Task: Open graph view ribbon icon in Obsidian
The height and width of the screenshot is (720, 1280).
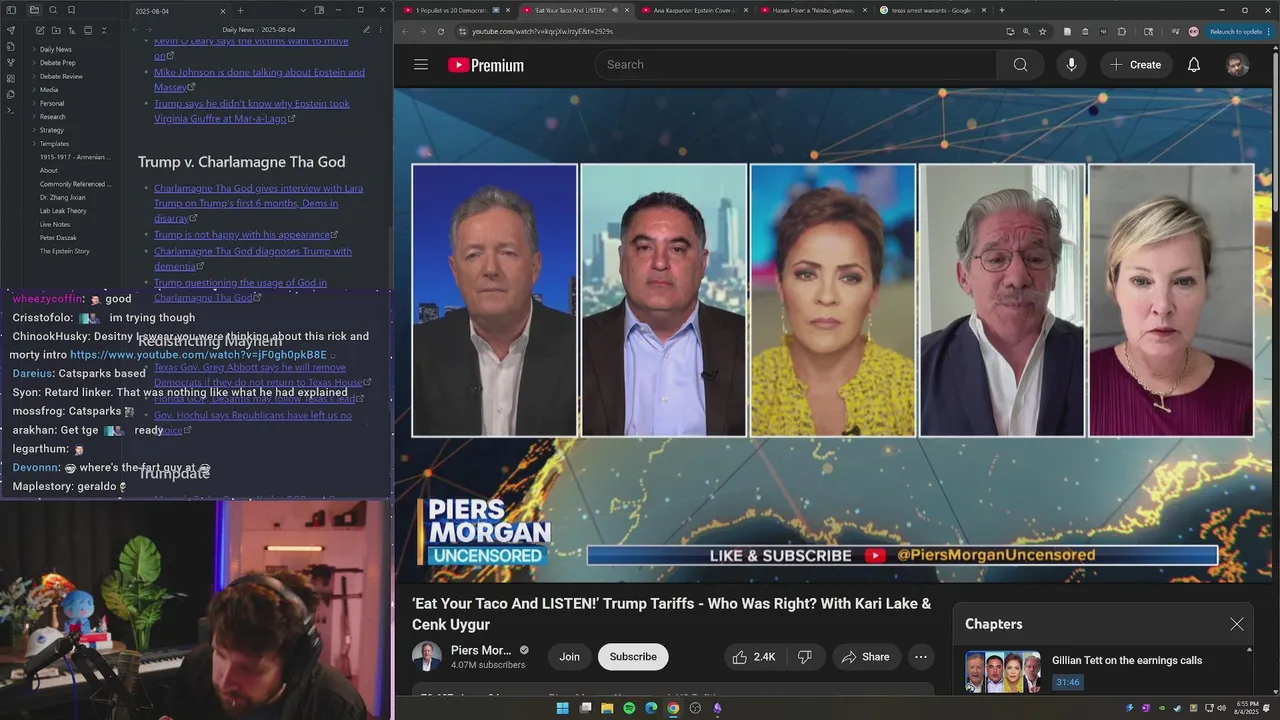Action: [x=11, y=62]
